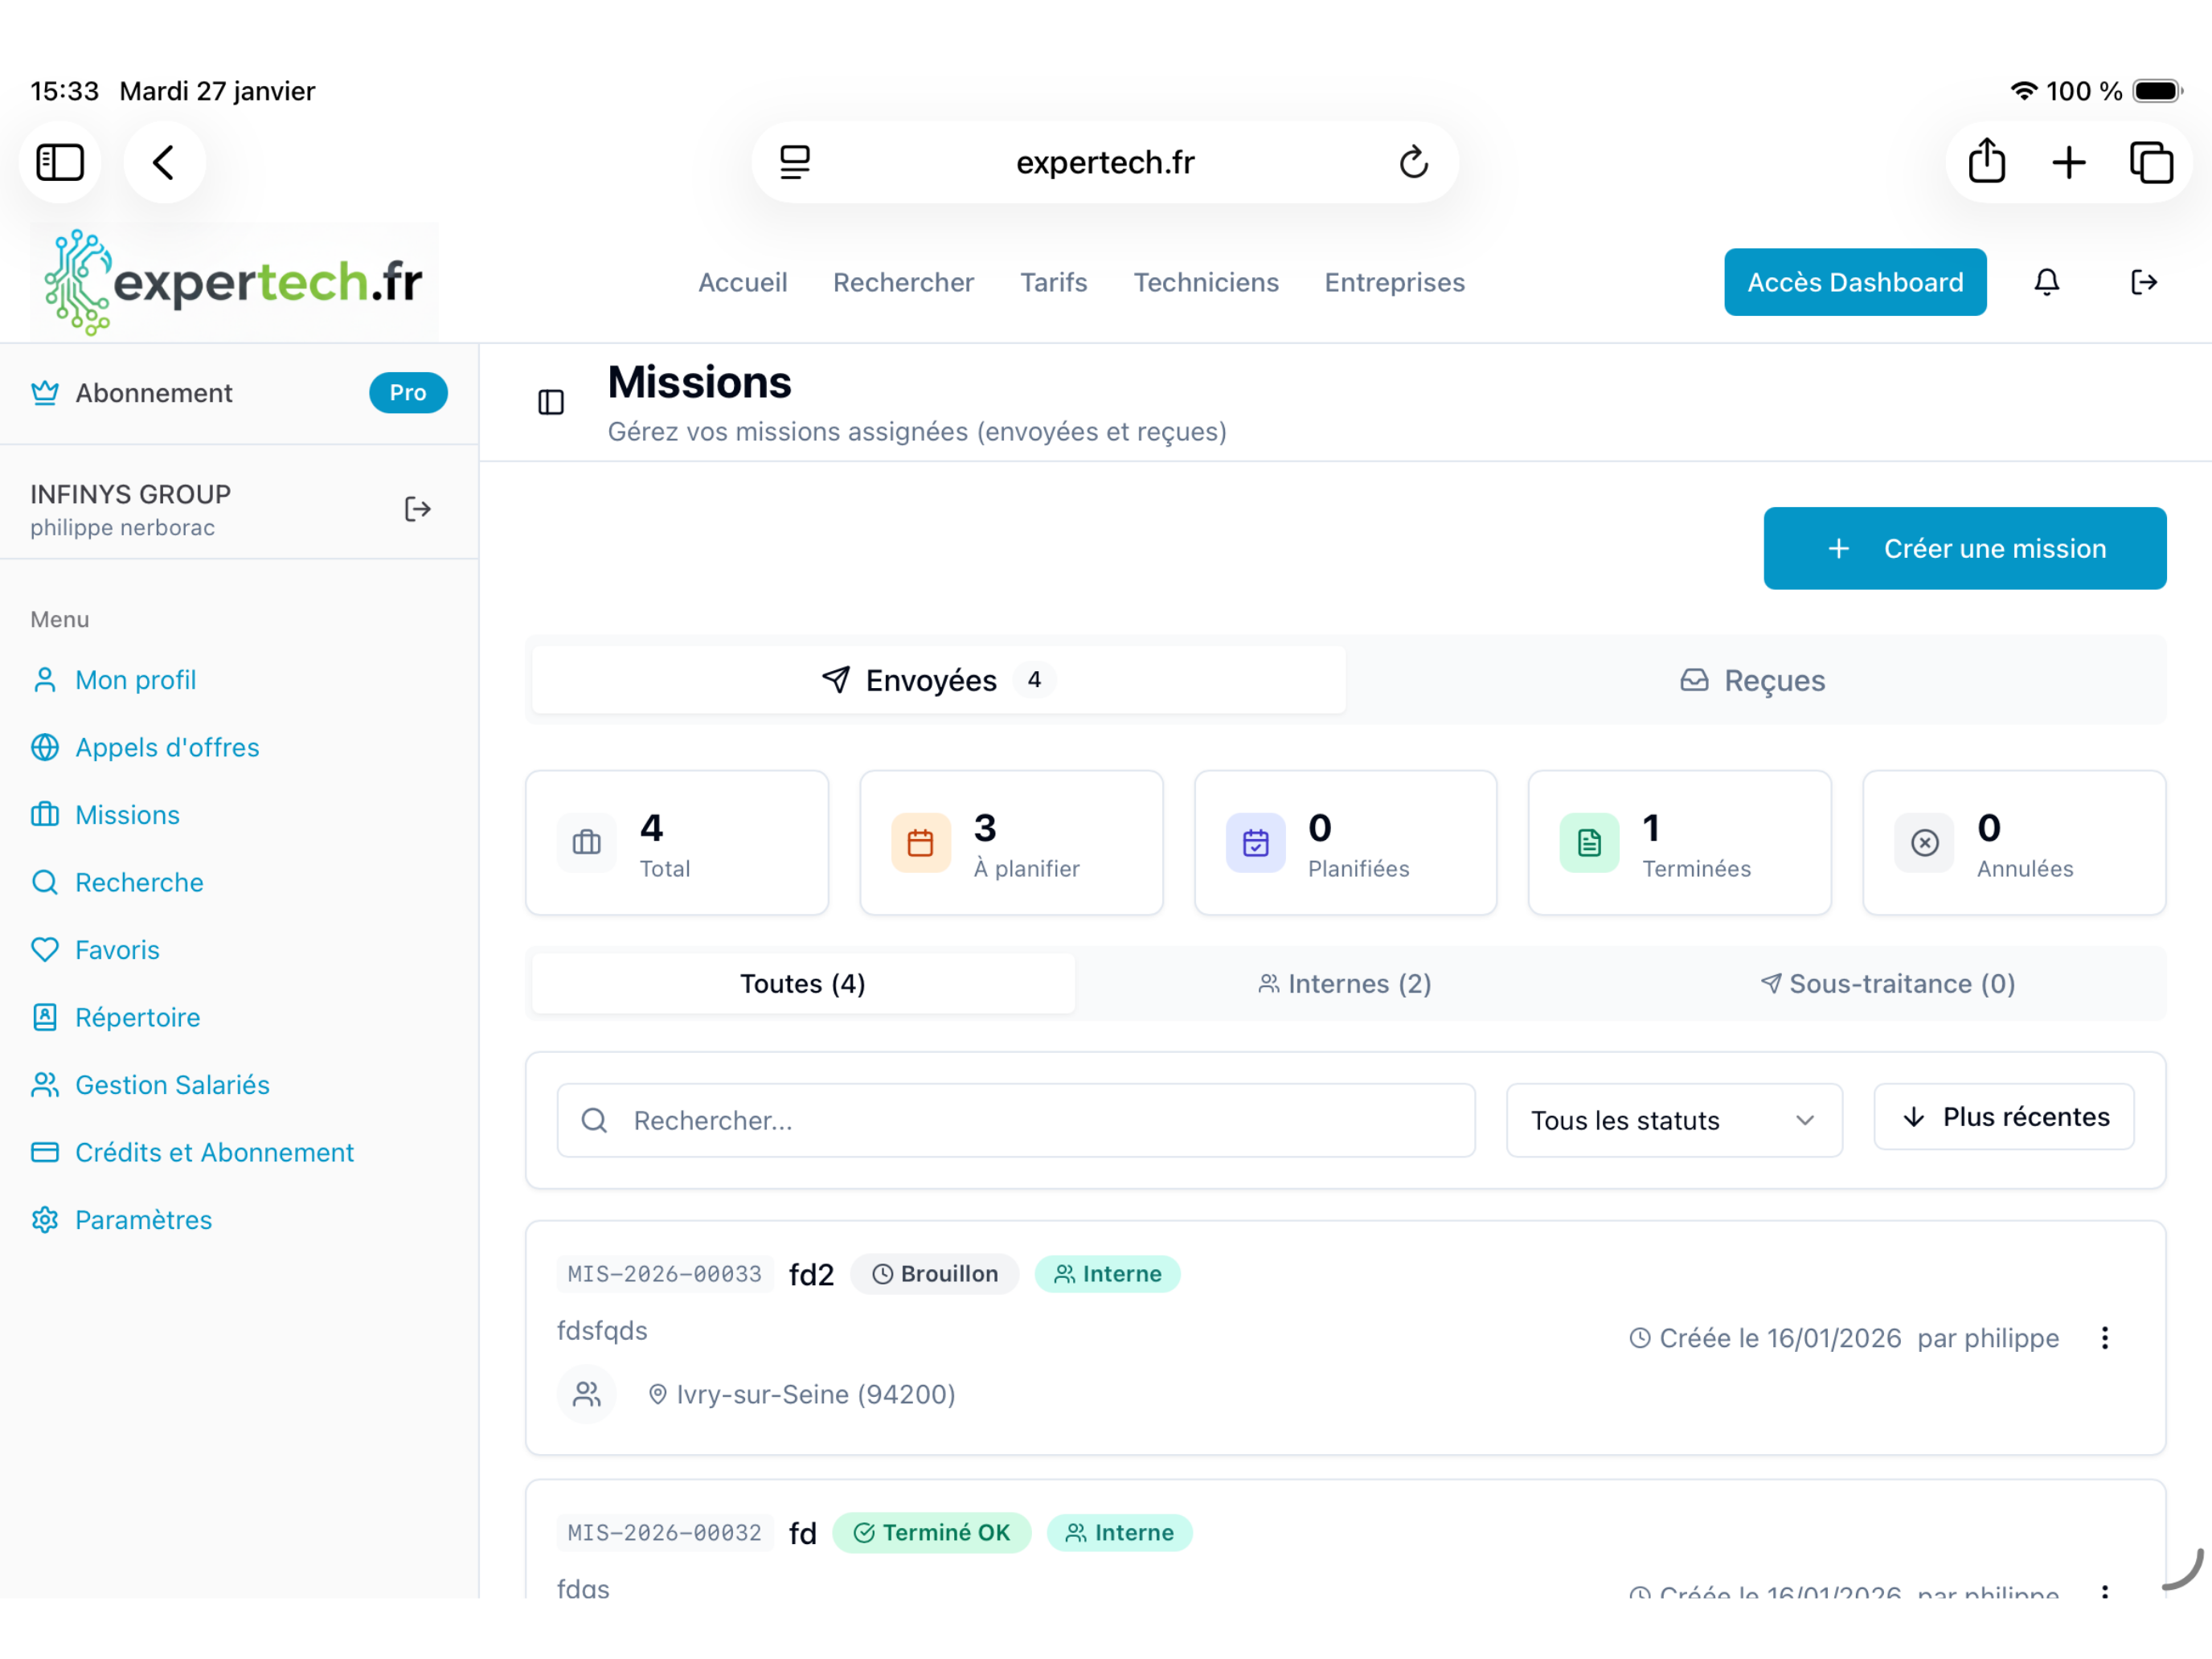Click crown icon next to Abonnement
This screenshot has height=1659, width=2212.
tap(45, 392)
